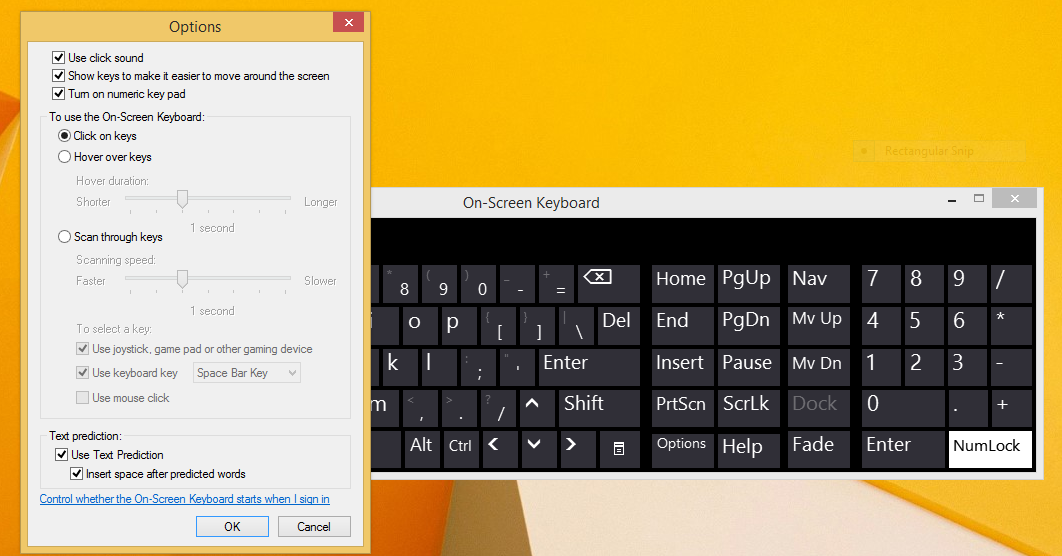Toggle the NumLock key
Image resolution: width=1062 pixels, height=556 pixels.
990,450
